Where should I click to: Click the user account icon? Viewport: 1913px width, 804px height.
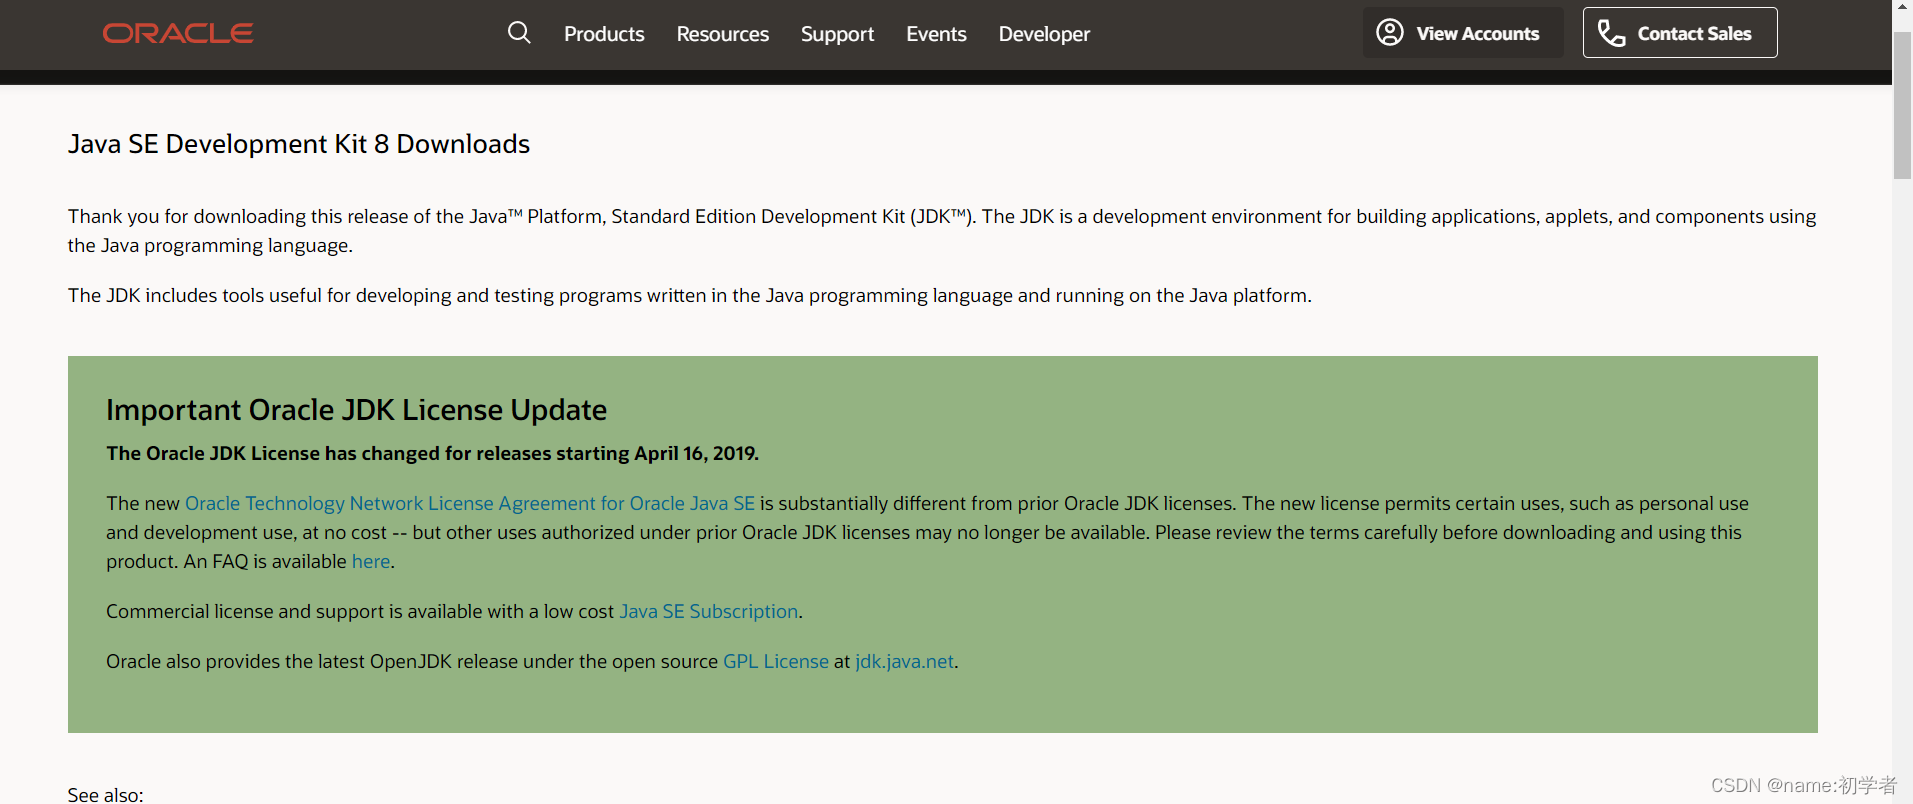coord(1390,33)
